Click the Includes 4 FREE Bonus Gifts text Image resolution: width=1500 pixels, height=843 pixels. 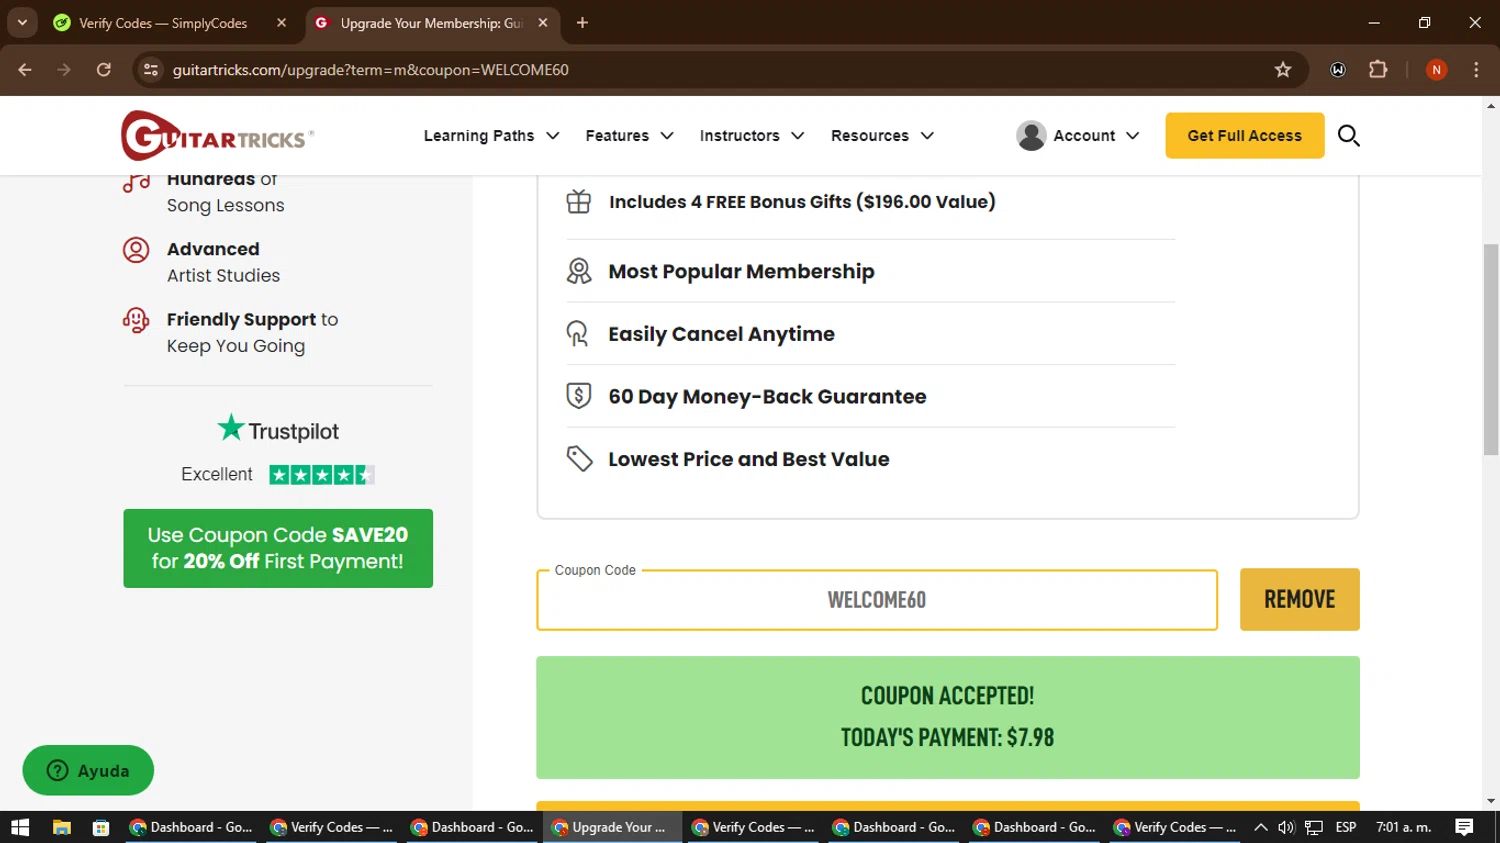[x=802, y=201]
